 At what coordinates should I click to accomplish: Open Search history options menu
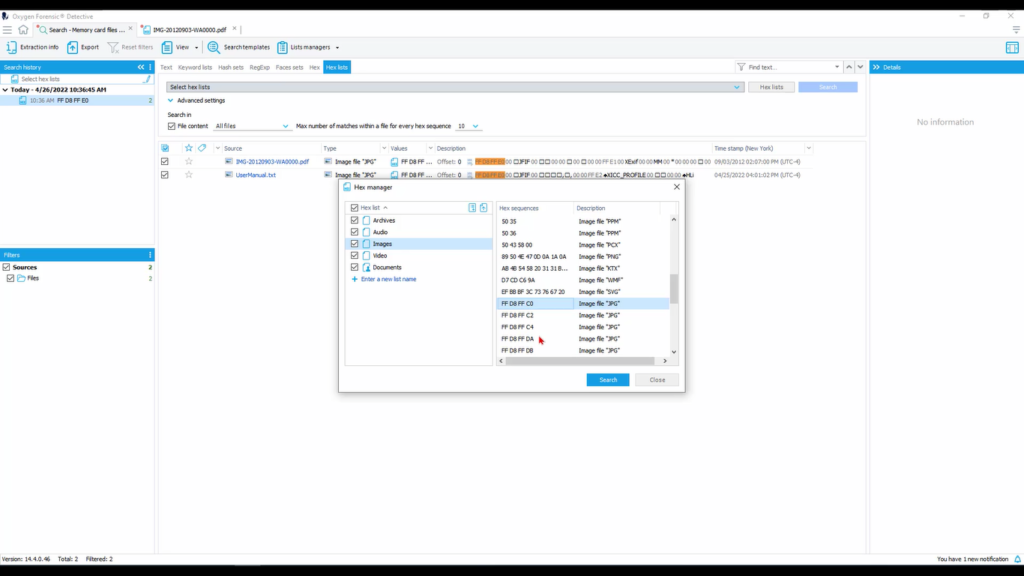click(150, 67)
